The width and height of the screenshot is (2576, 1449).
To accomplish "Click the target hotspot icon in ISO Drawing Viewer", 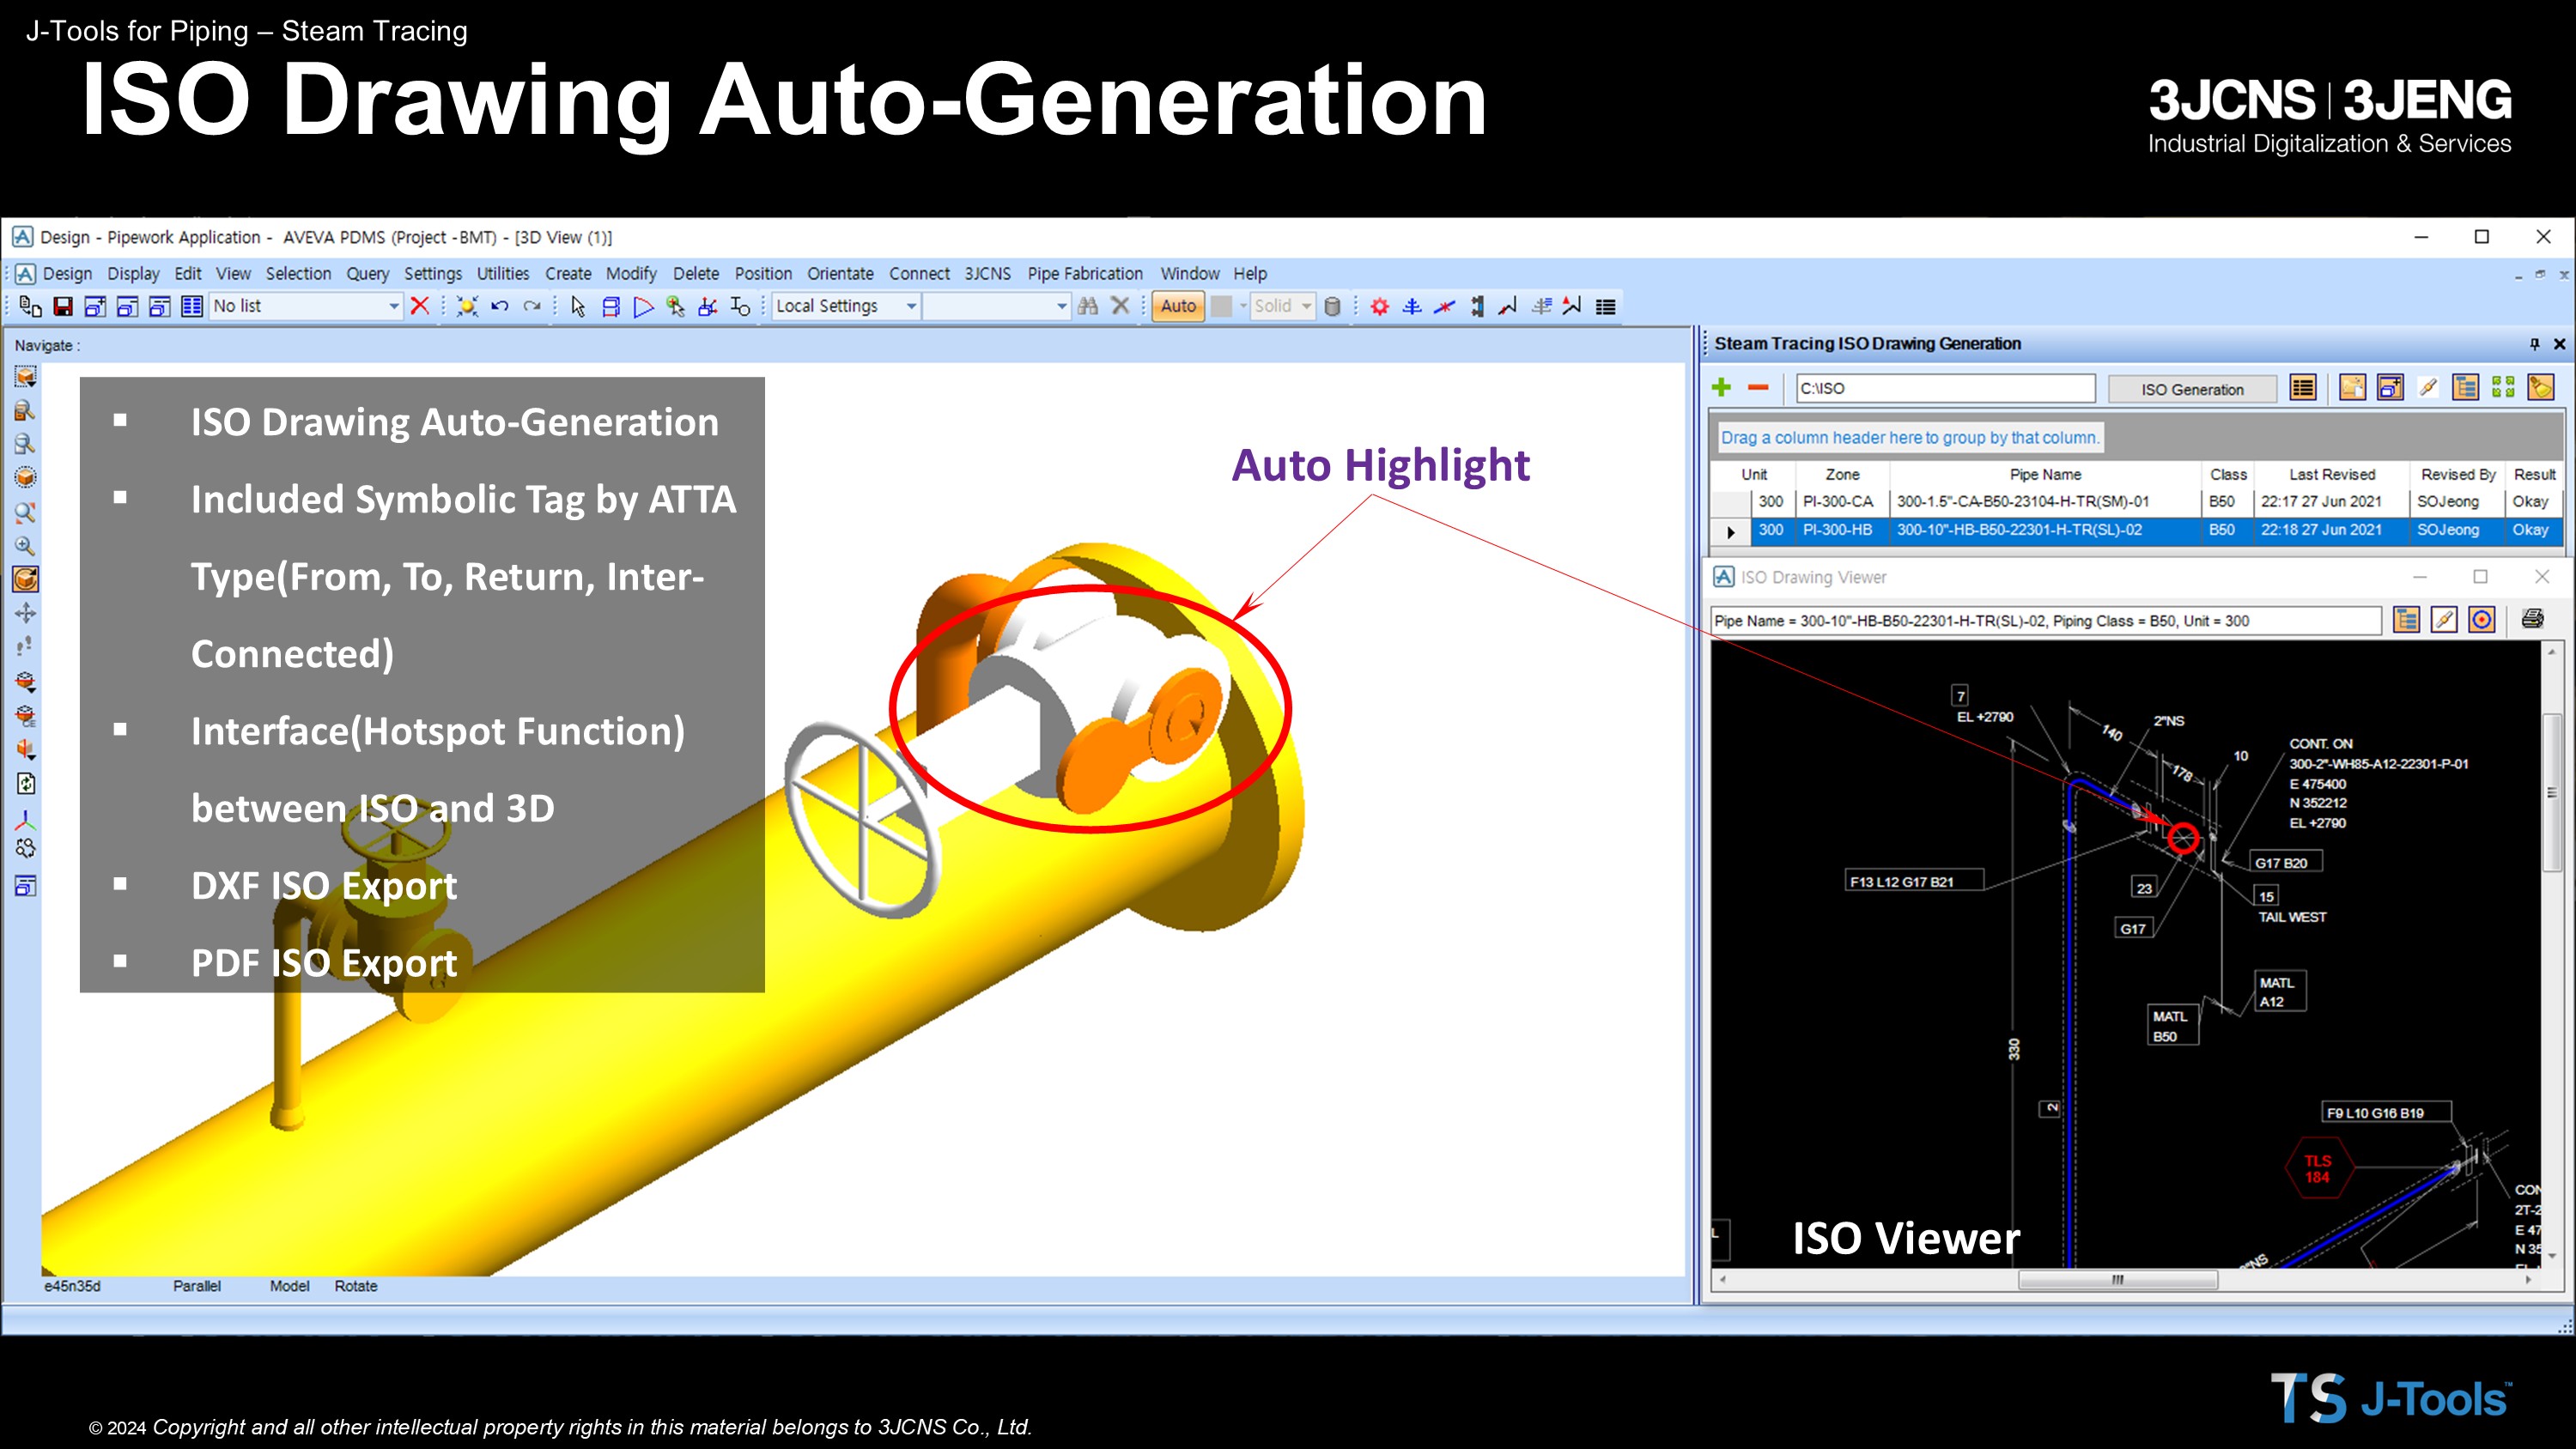I will [x=2482, y=620].
